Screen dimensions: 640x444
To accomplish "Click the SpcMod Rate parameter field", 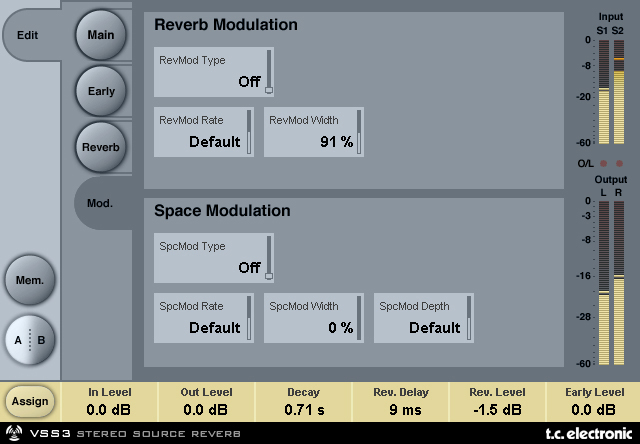I will point(203,318).
